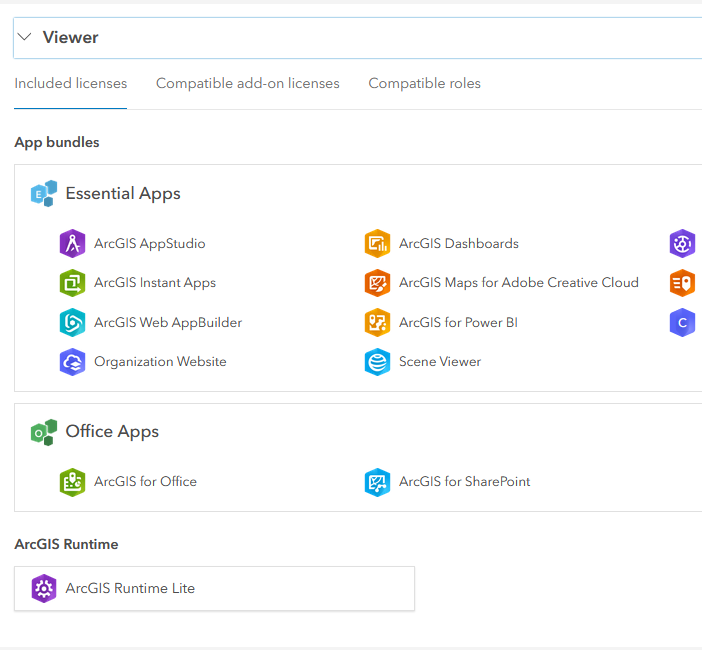Click the Office Apps bundle icon
This screenshot has width=702, height=650.
(x=43, y=432)
